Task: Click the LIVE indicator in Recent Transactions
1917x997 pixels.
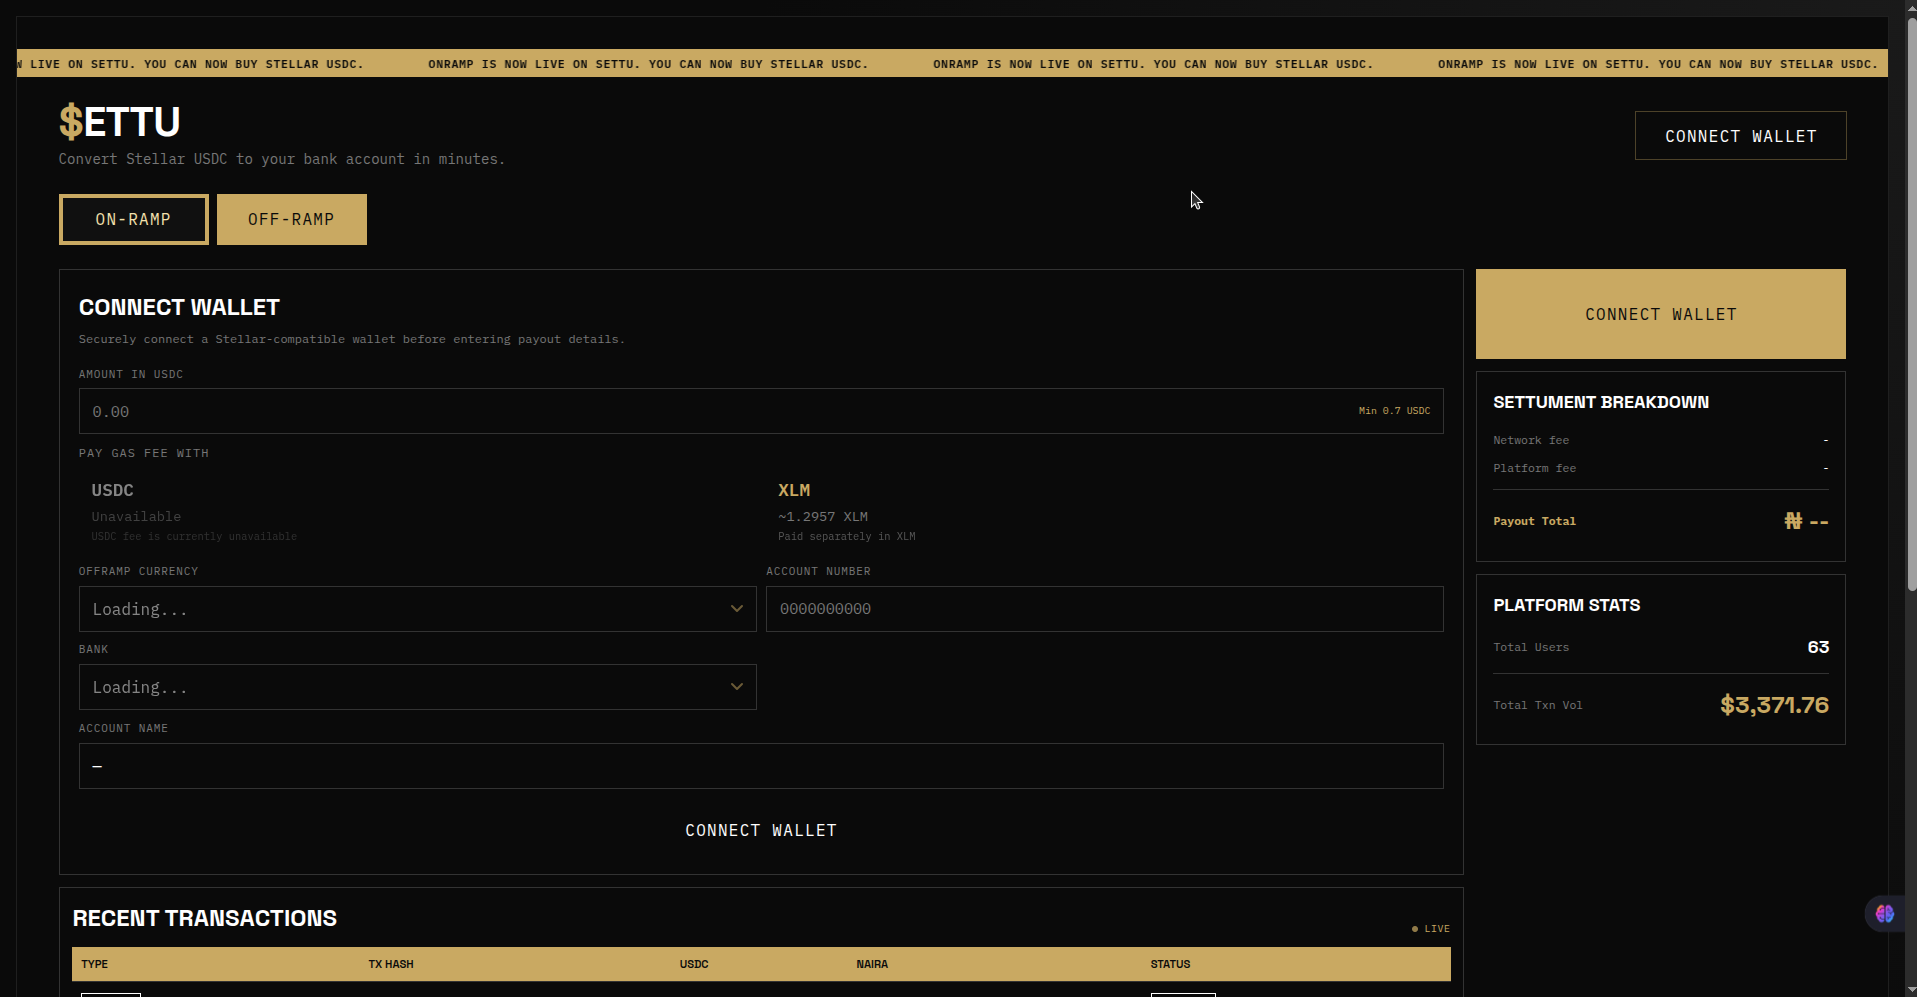Action: 1430,929
